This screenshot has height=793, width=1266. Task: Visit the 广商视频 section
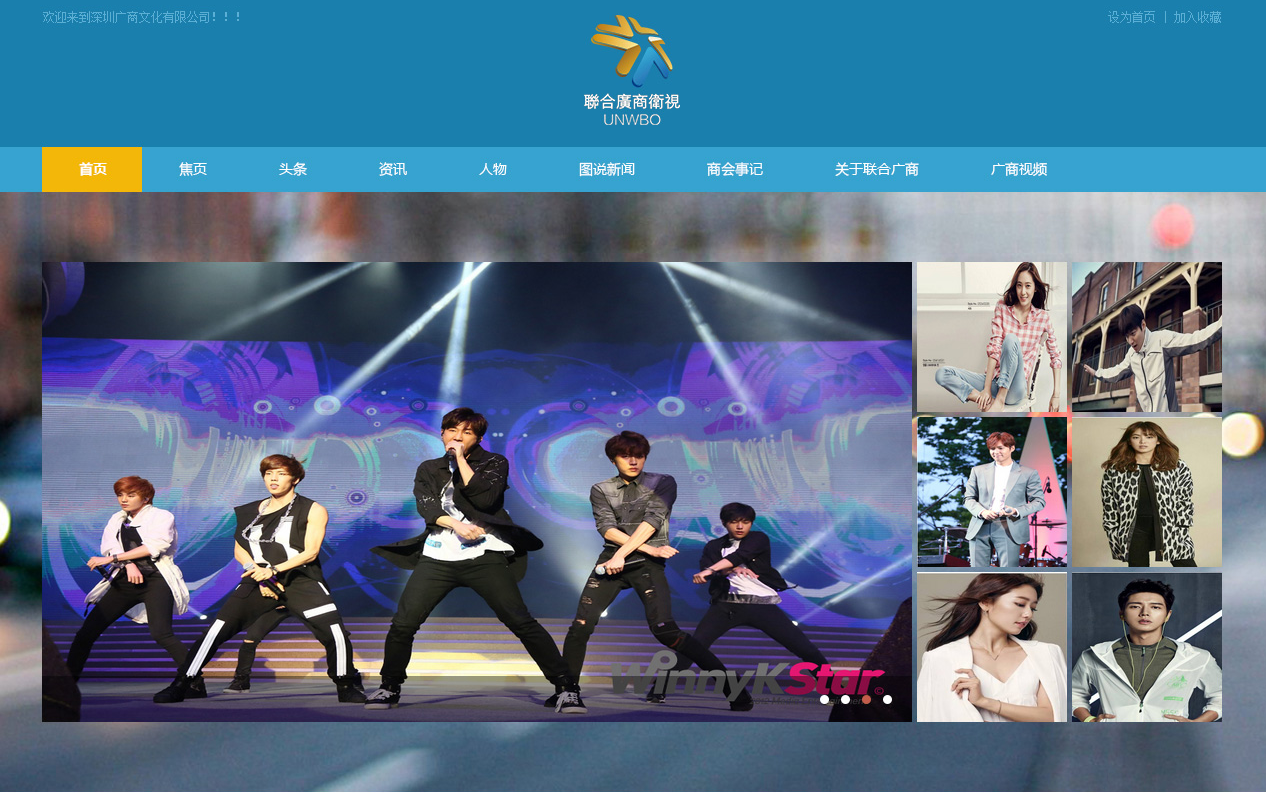1018,169
